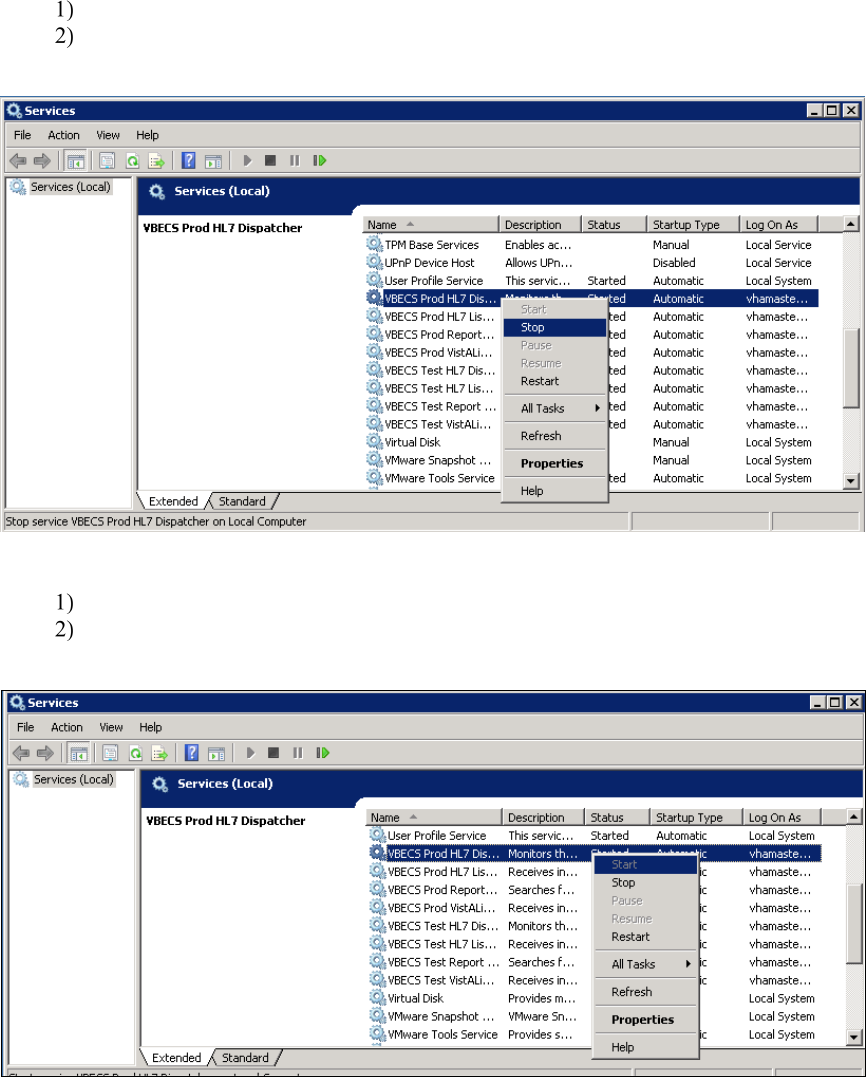Screen dimensions: 866x1077
Task: Switch to Standard tab in lower Services window
Action: click(x=245, y=1058)
